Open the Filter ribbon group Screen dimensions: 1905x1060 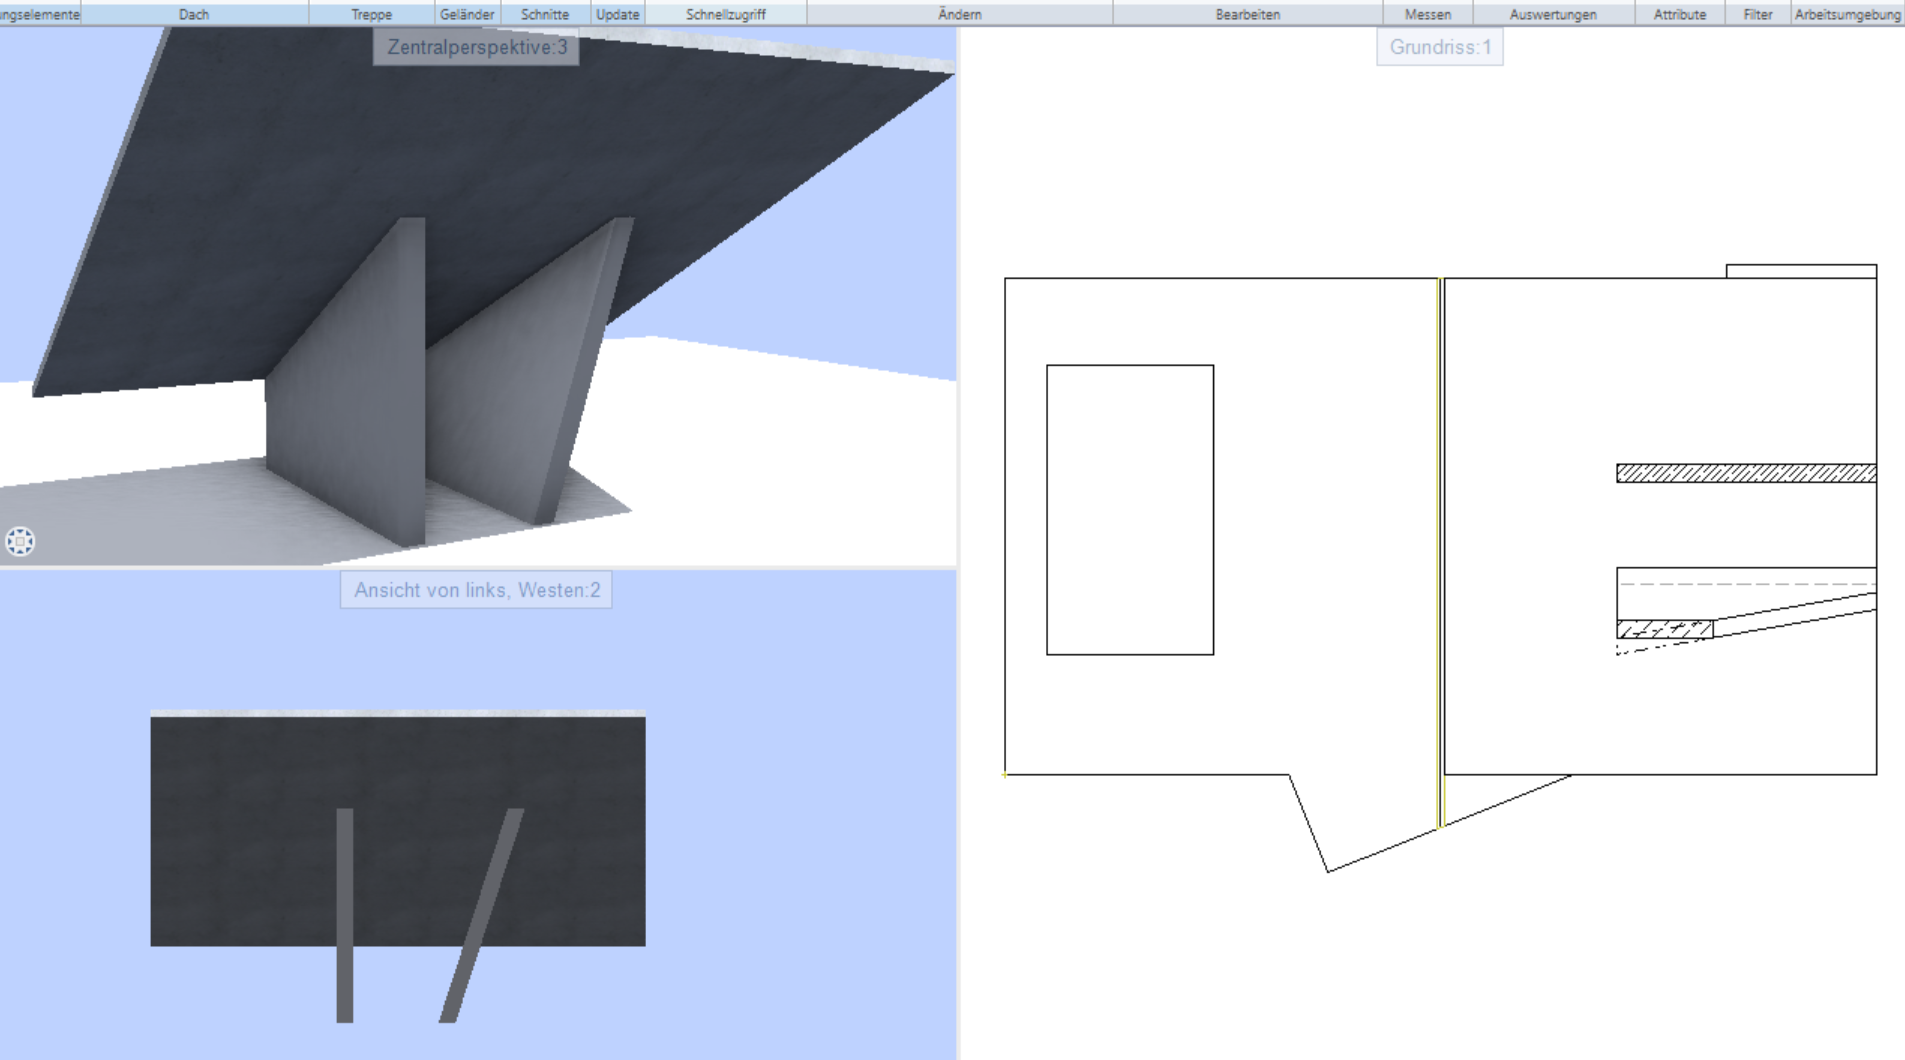pos(1757,14)
